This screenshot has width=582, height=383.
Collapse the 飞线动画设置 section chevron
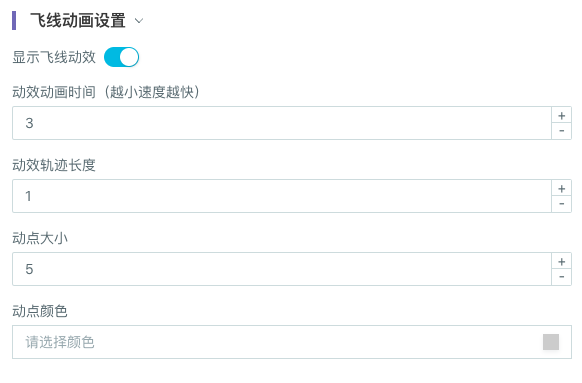coord(139,21)
